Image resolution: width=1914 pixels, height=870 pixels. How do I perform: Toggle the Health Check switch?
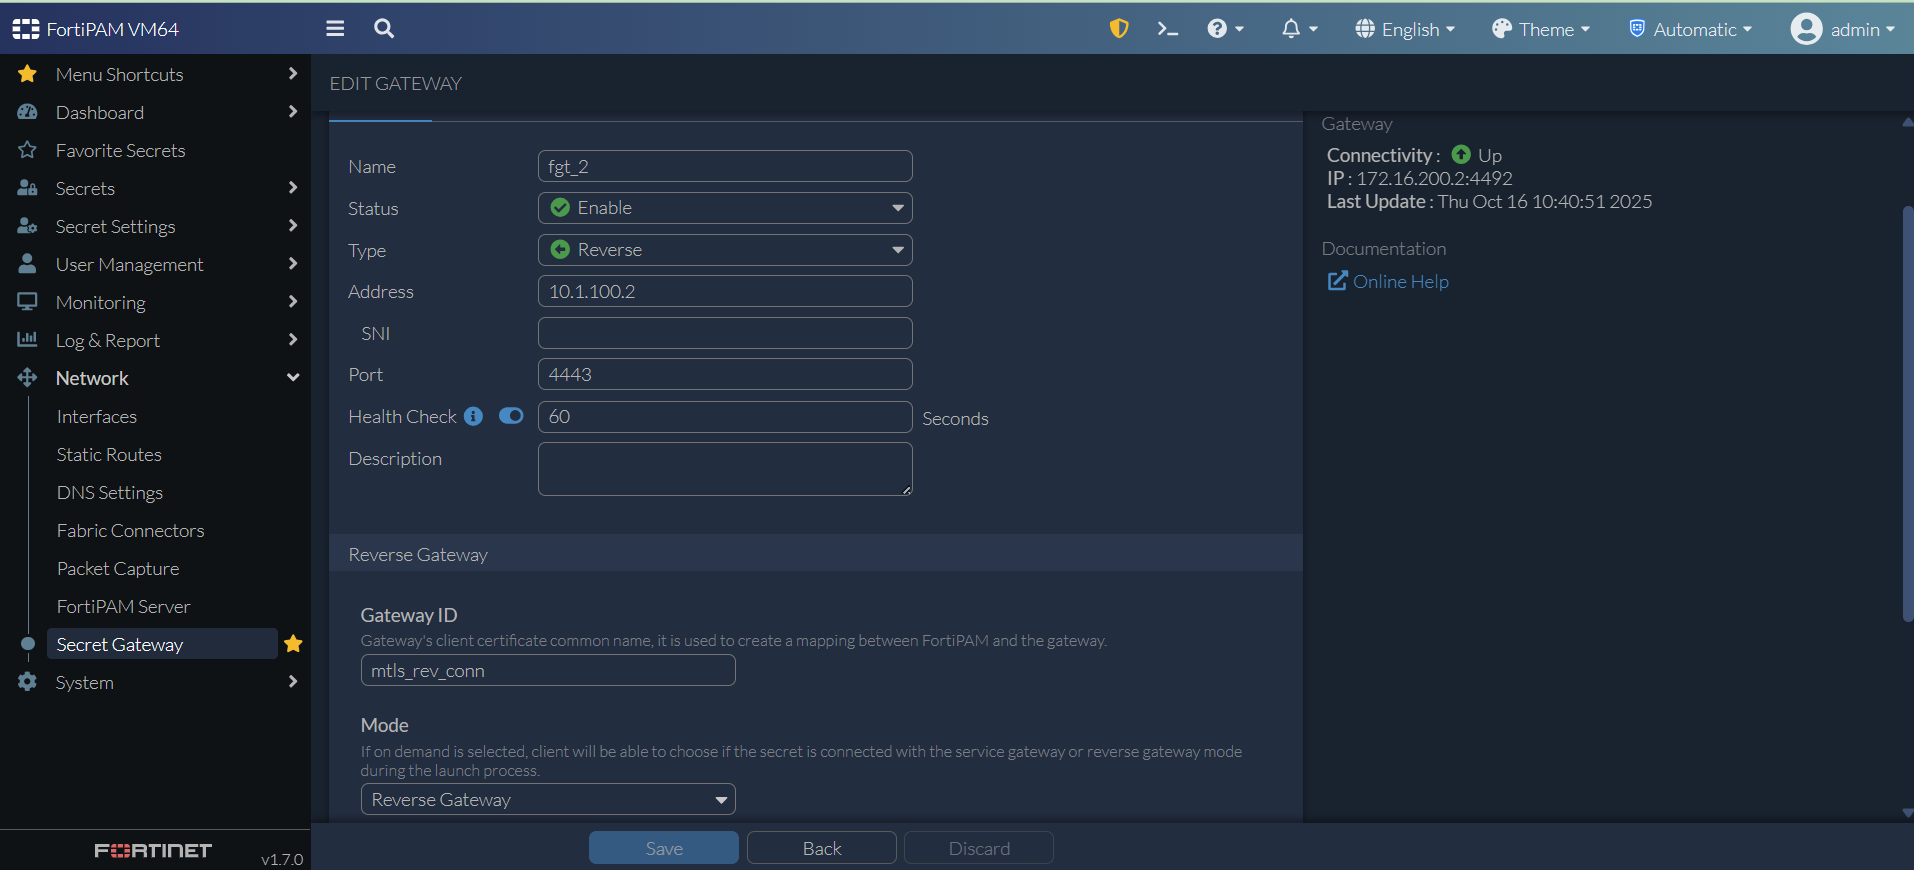click(511, 416)
